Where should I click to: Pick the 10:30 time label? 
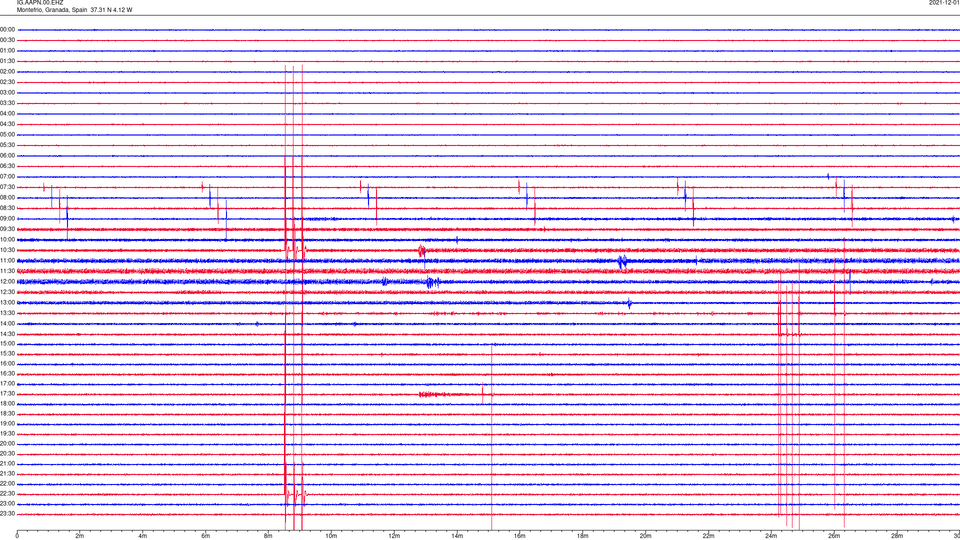tap(7, 250)
